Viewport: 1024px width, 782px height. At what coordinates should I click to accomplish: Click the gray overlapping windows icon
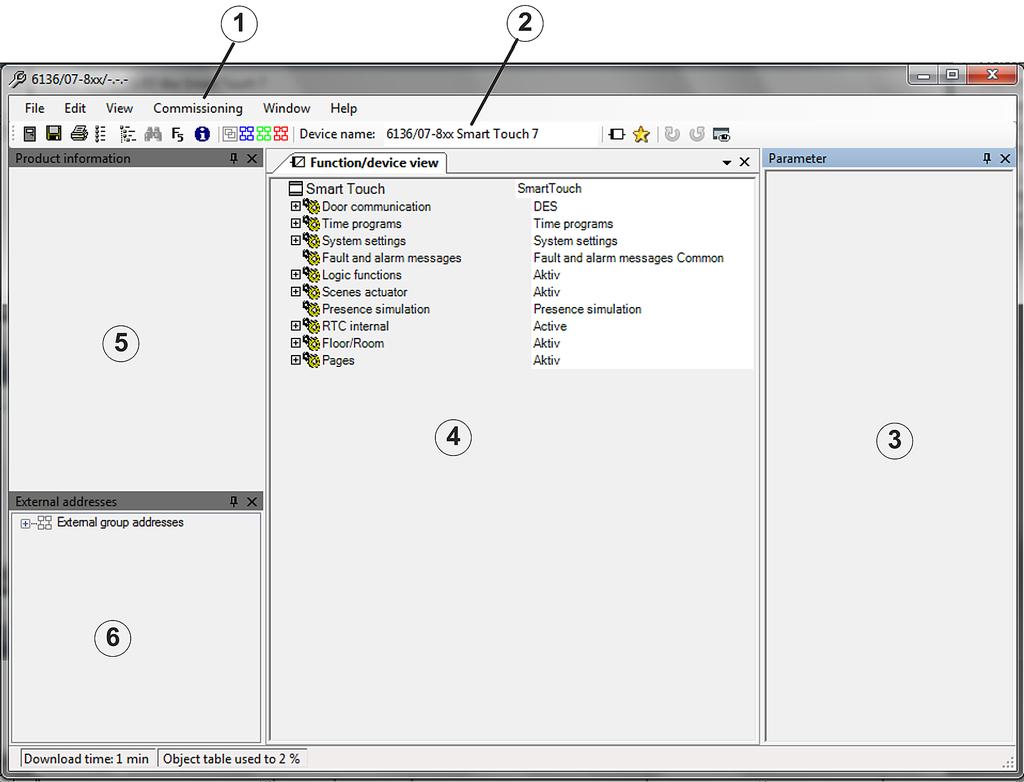[230, 134]
